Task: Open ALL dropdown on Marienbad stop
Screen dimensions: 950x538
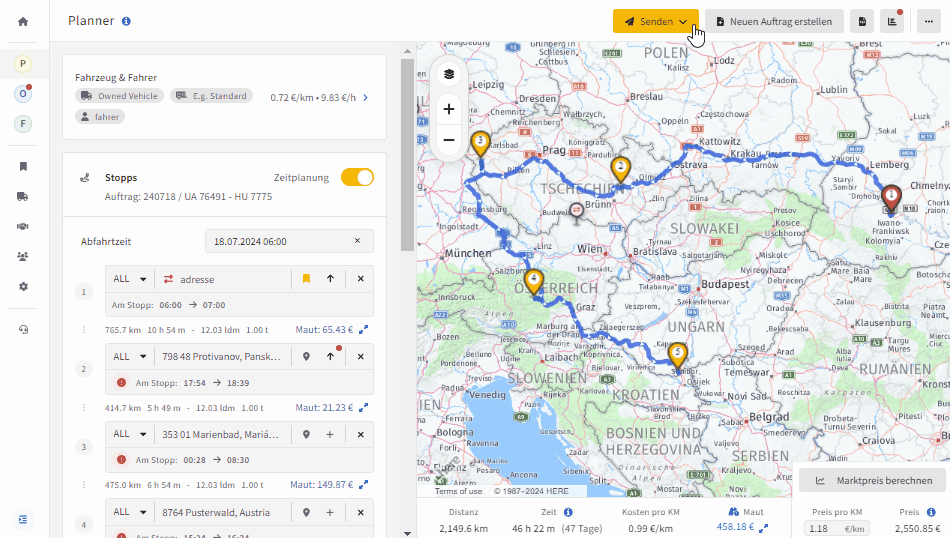Action: point(130,434)
